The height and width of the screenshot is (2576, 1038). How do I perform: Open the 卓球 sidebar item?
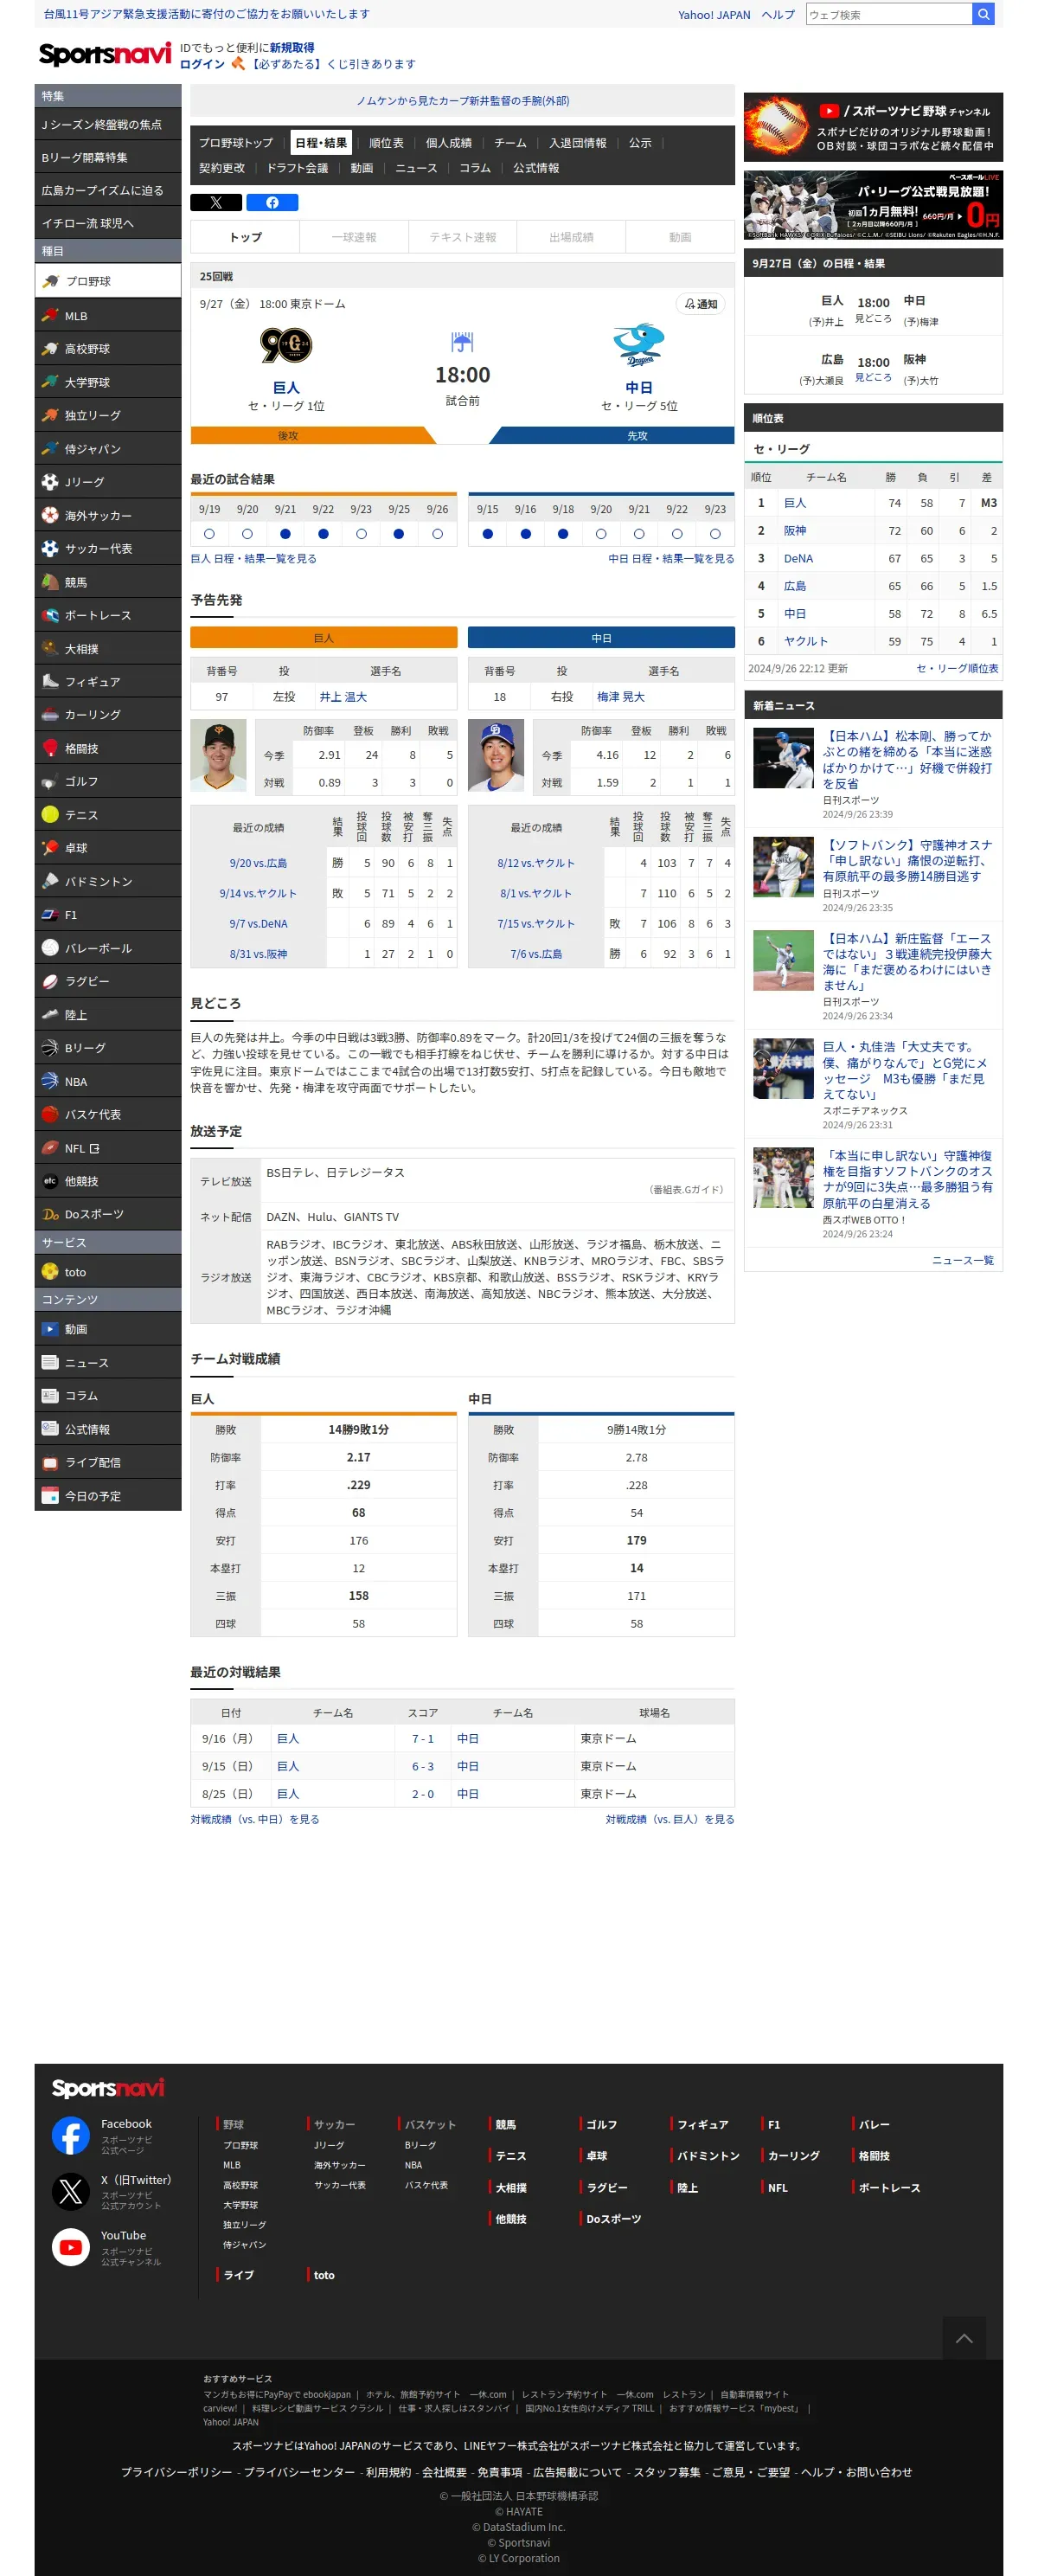click(108, 848)
